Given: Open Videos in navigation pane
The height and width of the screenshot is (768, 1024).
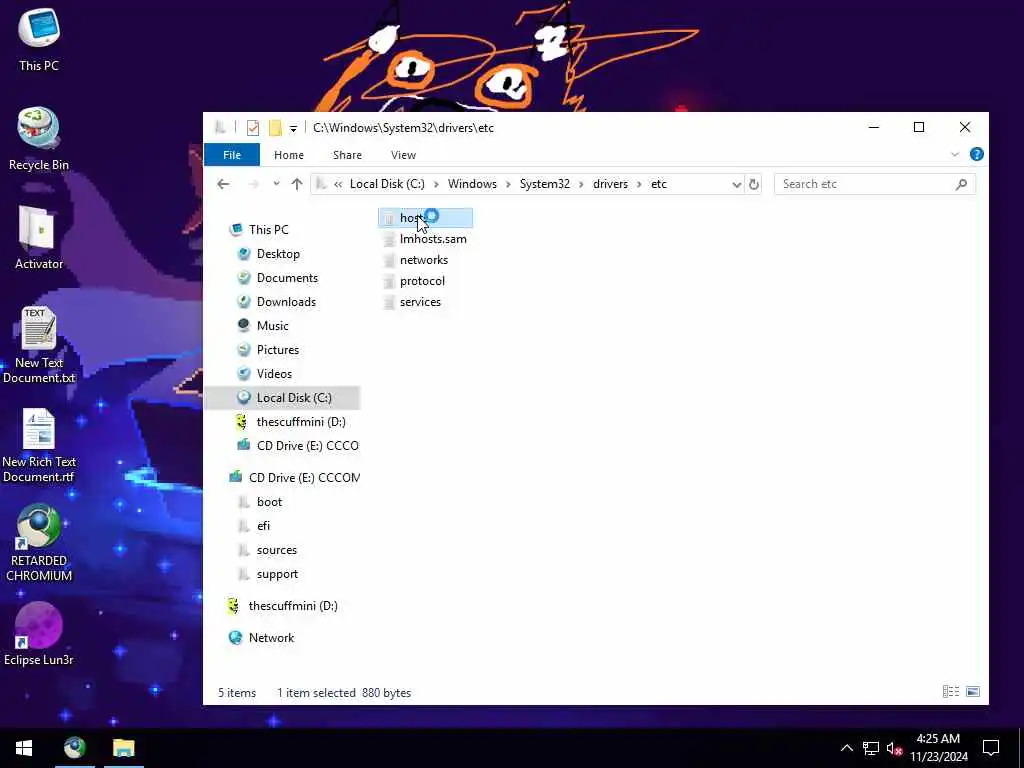Looking at the screenshot, I should pos(264,374).
